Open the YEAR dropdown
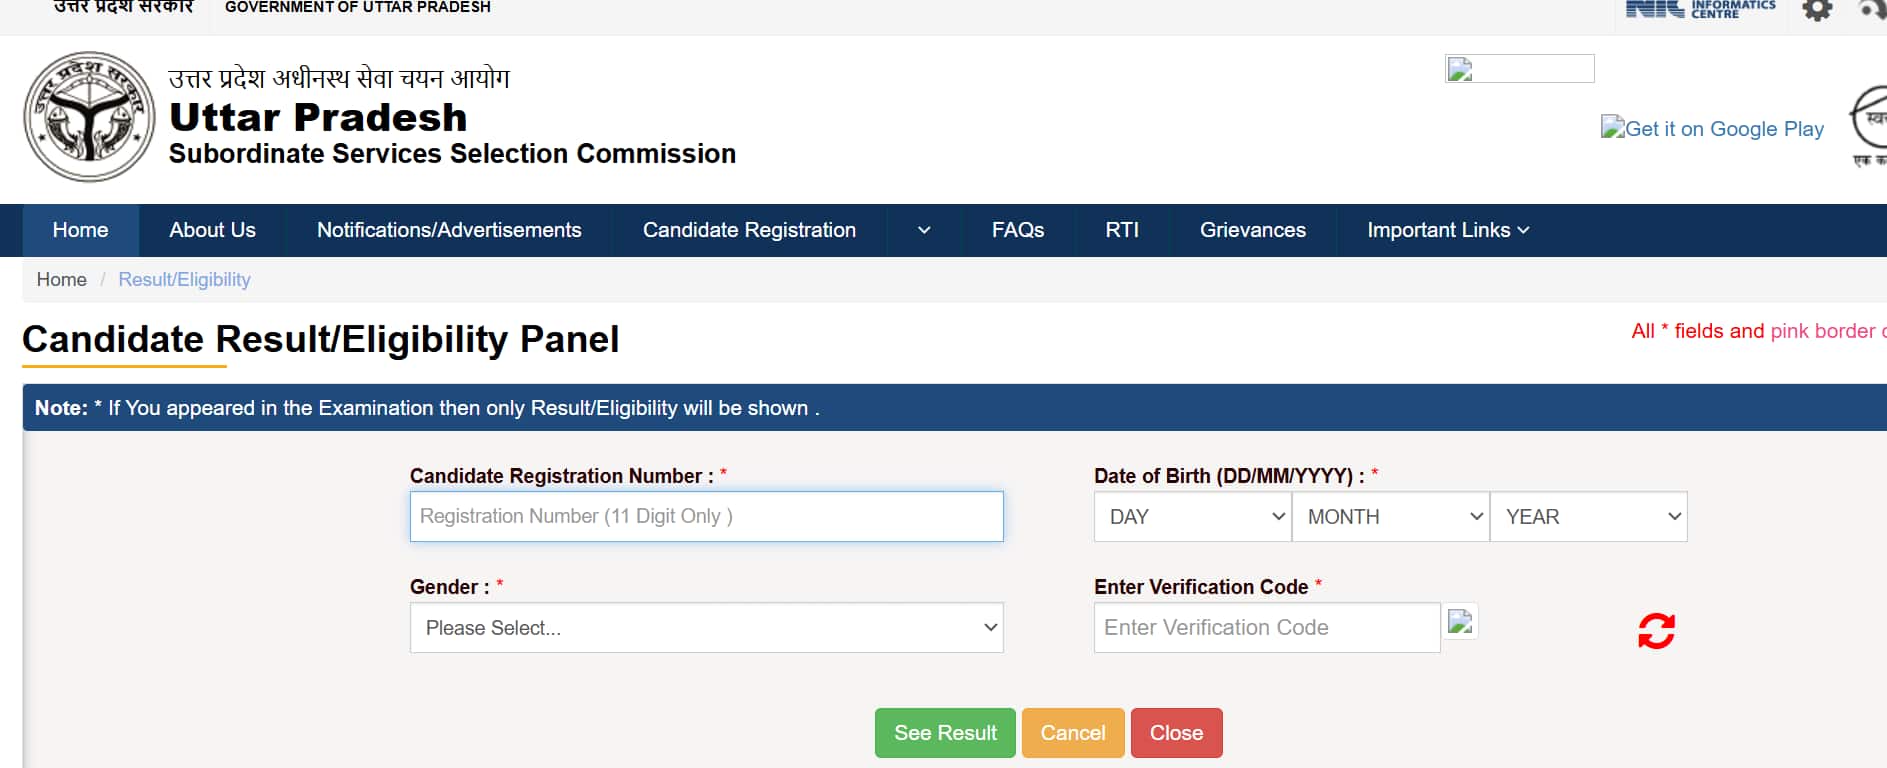This screenshot has width=1887, height=768. click(1588, 517)
